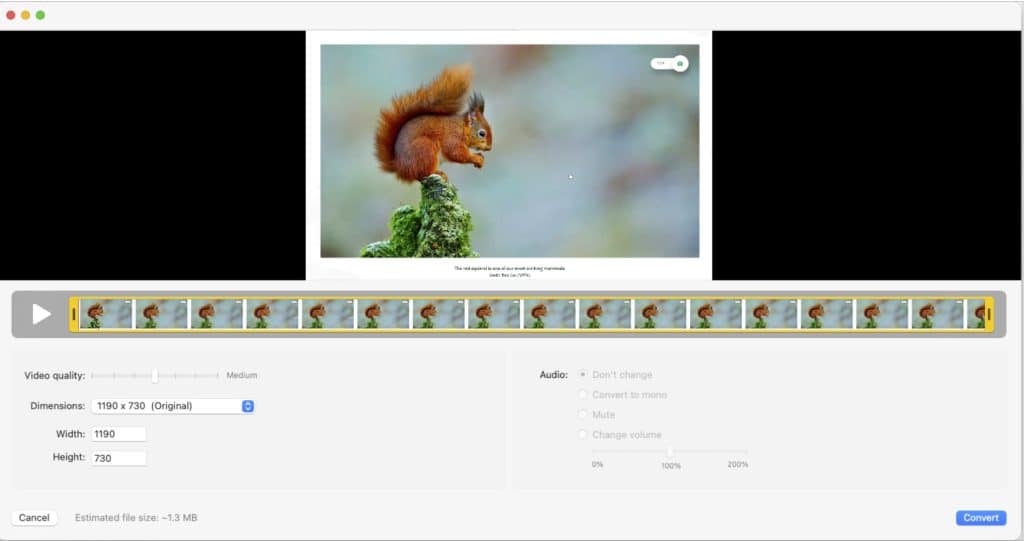
Task: Select the Don't change audio option
Action: (x=583, y=374)
